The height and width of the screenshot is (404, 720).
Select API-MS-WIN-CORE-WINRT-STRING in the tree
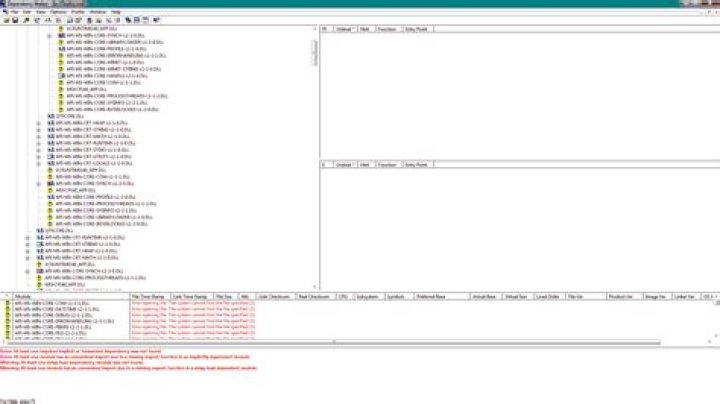point(113,69)
